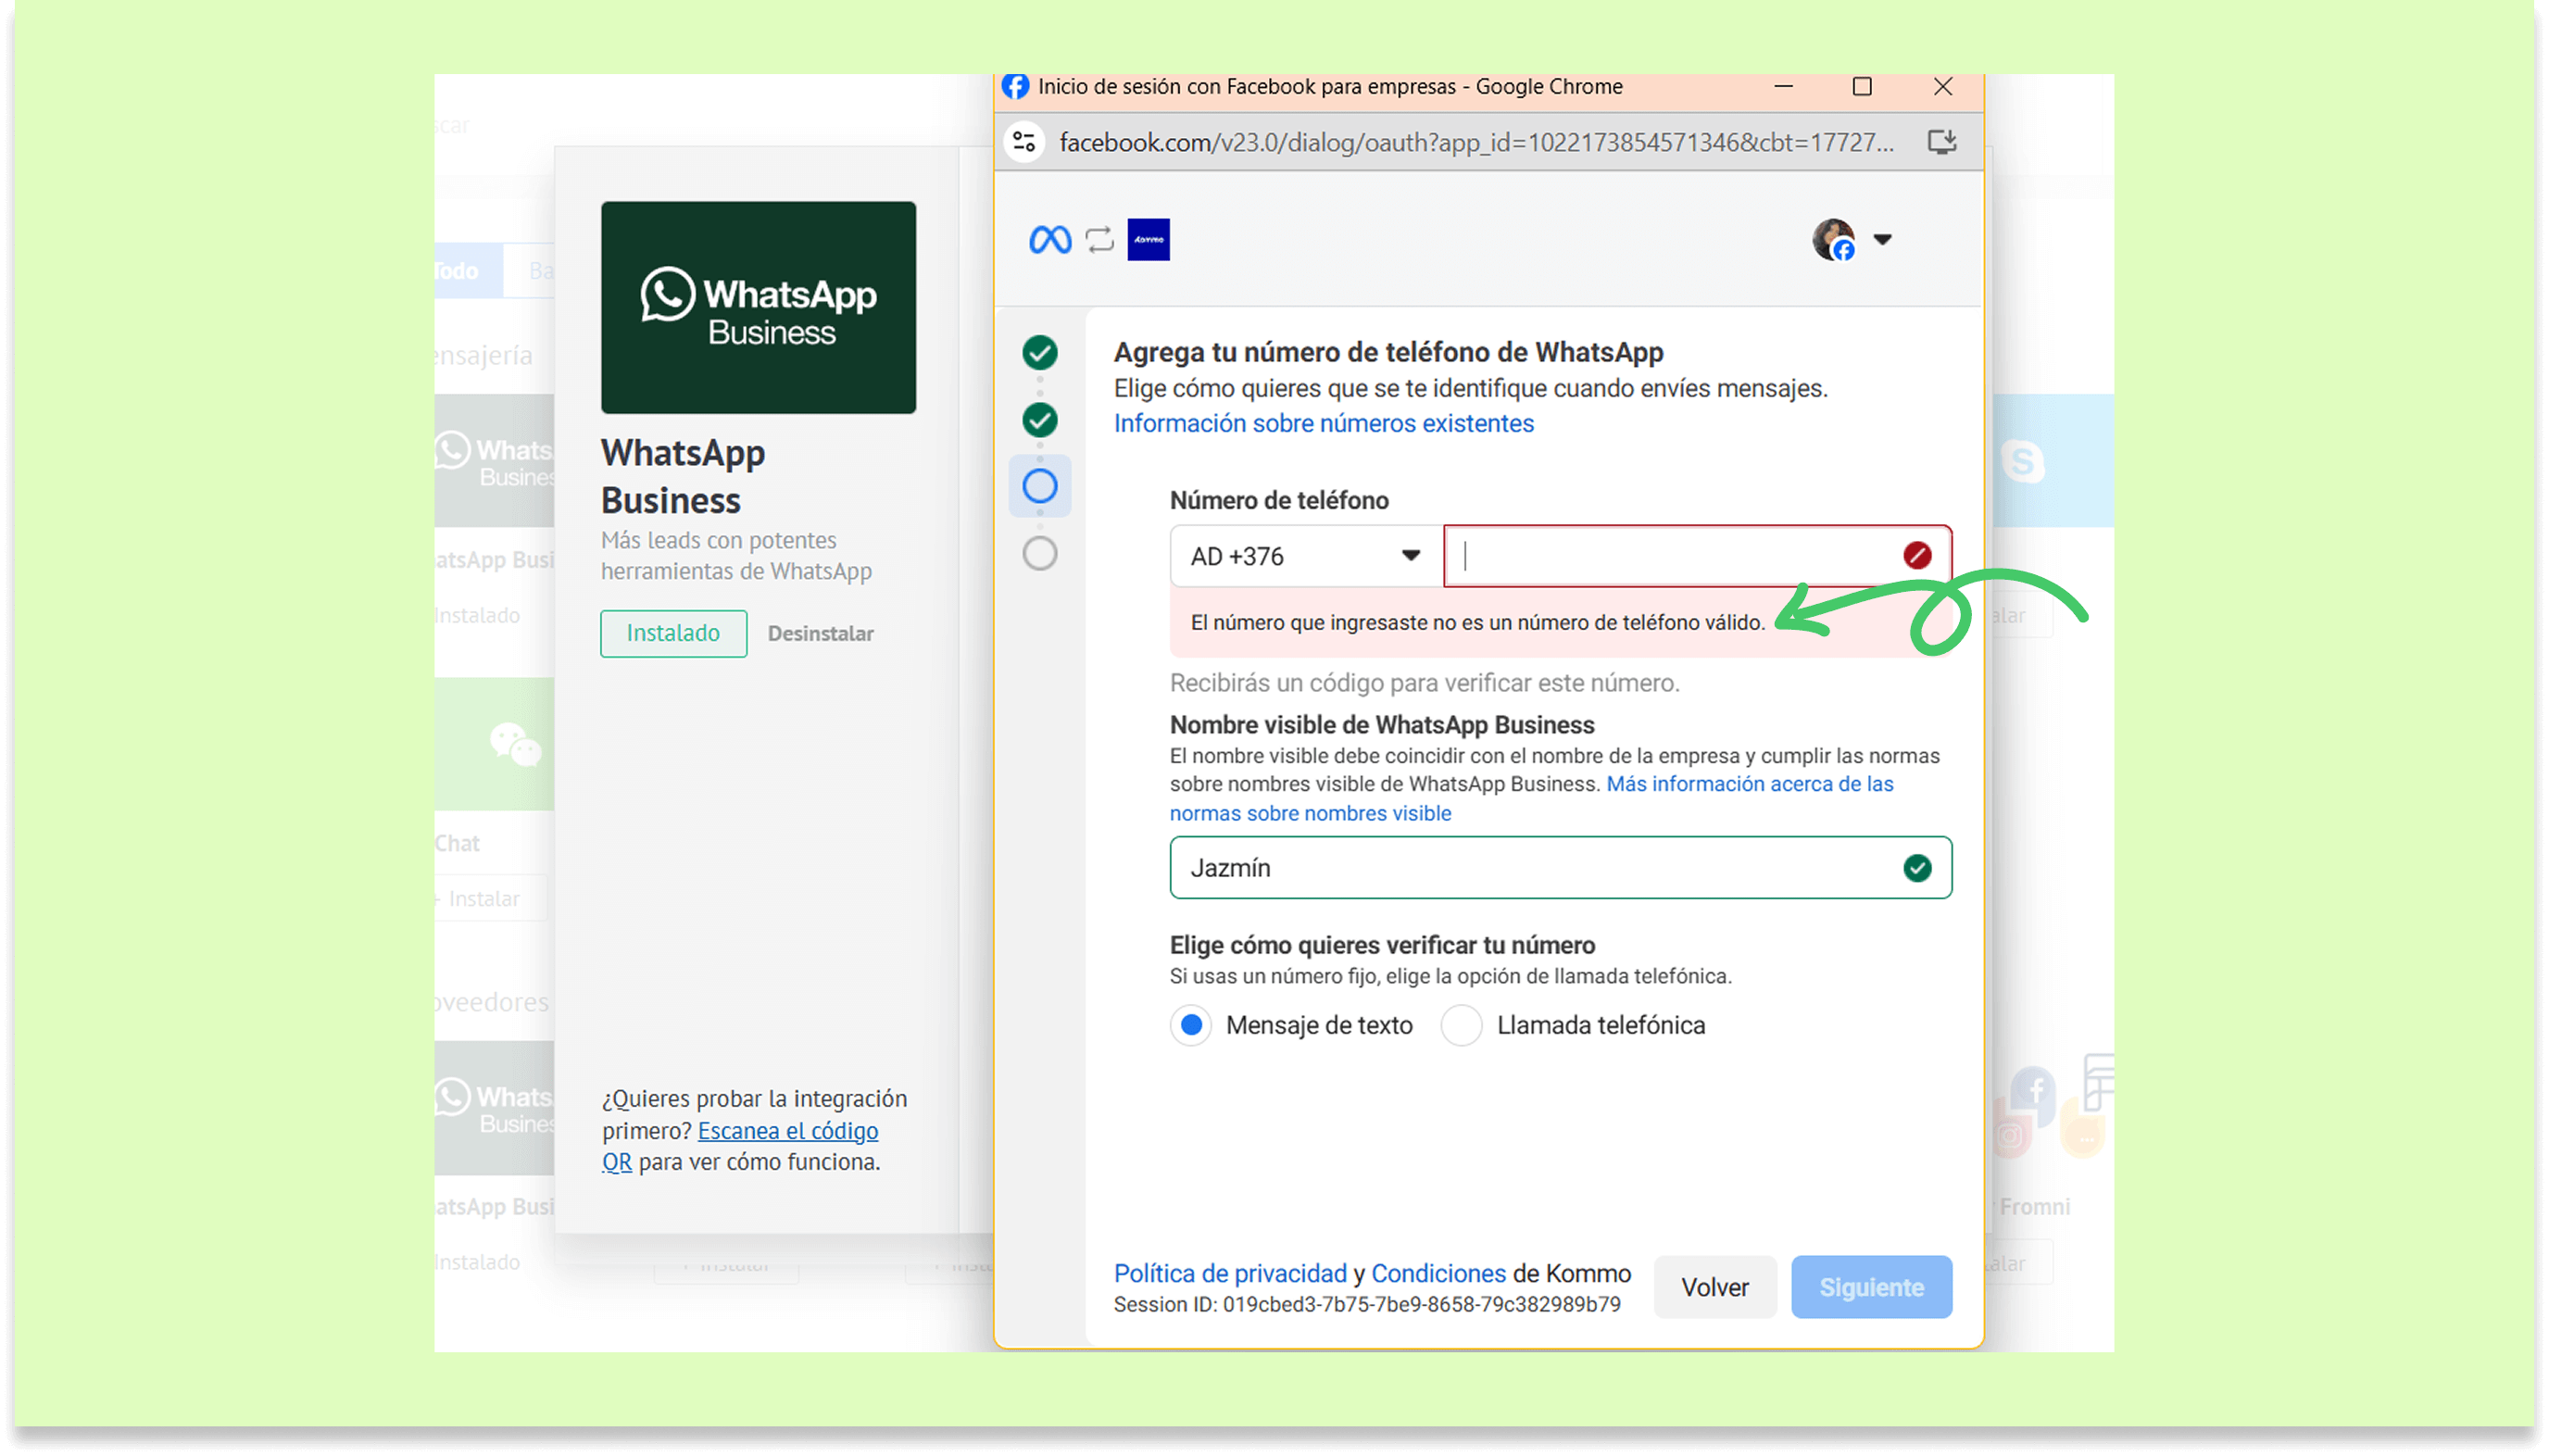Click the phone number input field
Viewport: 2549px width, 1456px height.
click(1675, 556)
